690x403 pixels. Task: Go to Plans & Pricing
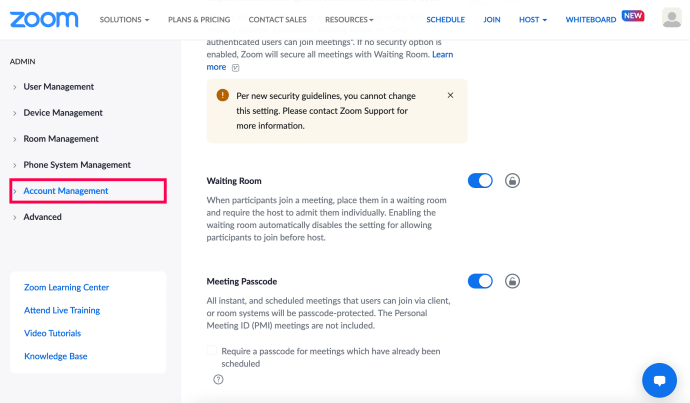(199, 20)
